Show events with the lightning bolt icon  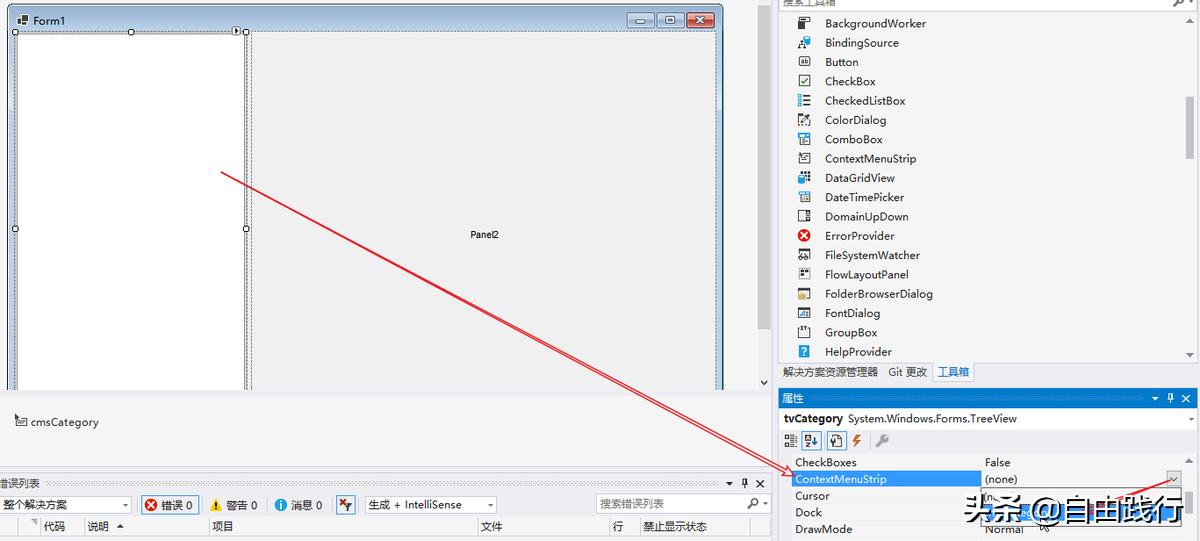[857, 440]
